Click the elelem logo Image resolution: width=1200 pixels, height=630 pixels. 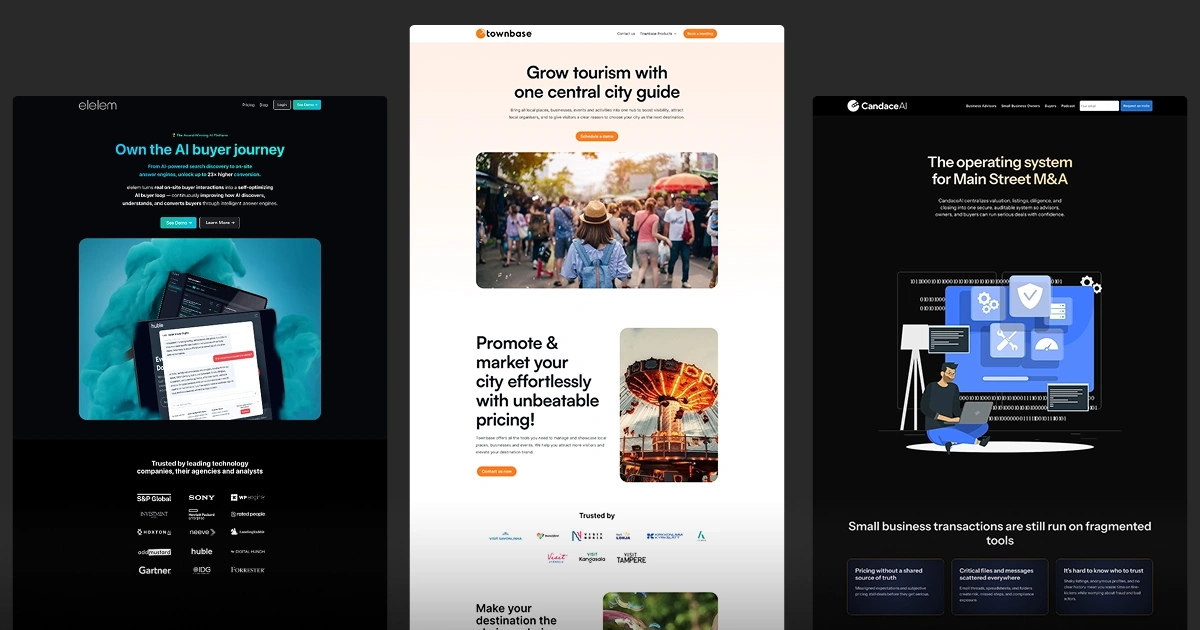pos(98,105)
